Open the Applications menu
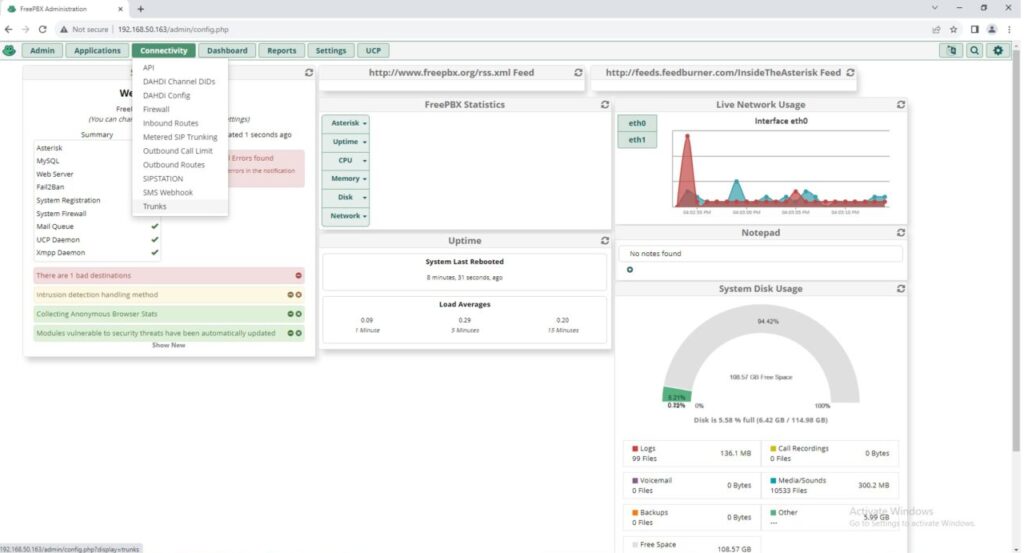Screen dimensions: 1024x553 point(97,50)
